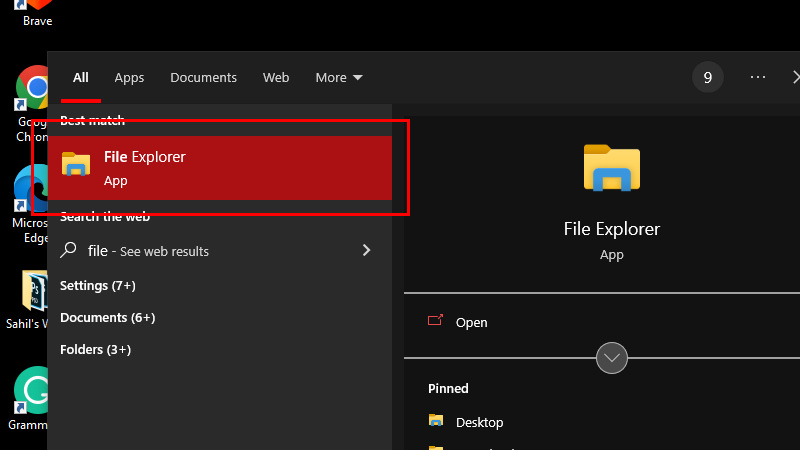Open Sahil's folder icon on the desktop

[x=28, y=300]
